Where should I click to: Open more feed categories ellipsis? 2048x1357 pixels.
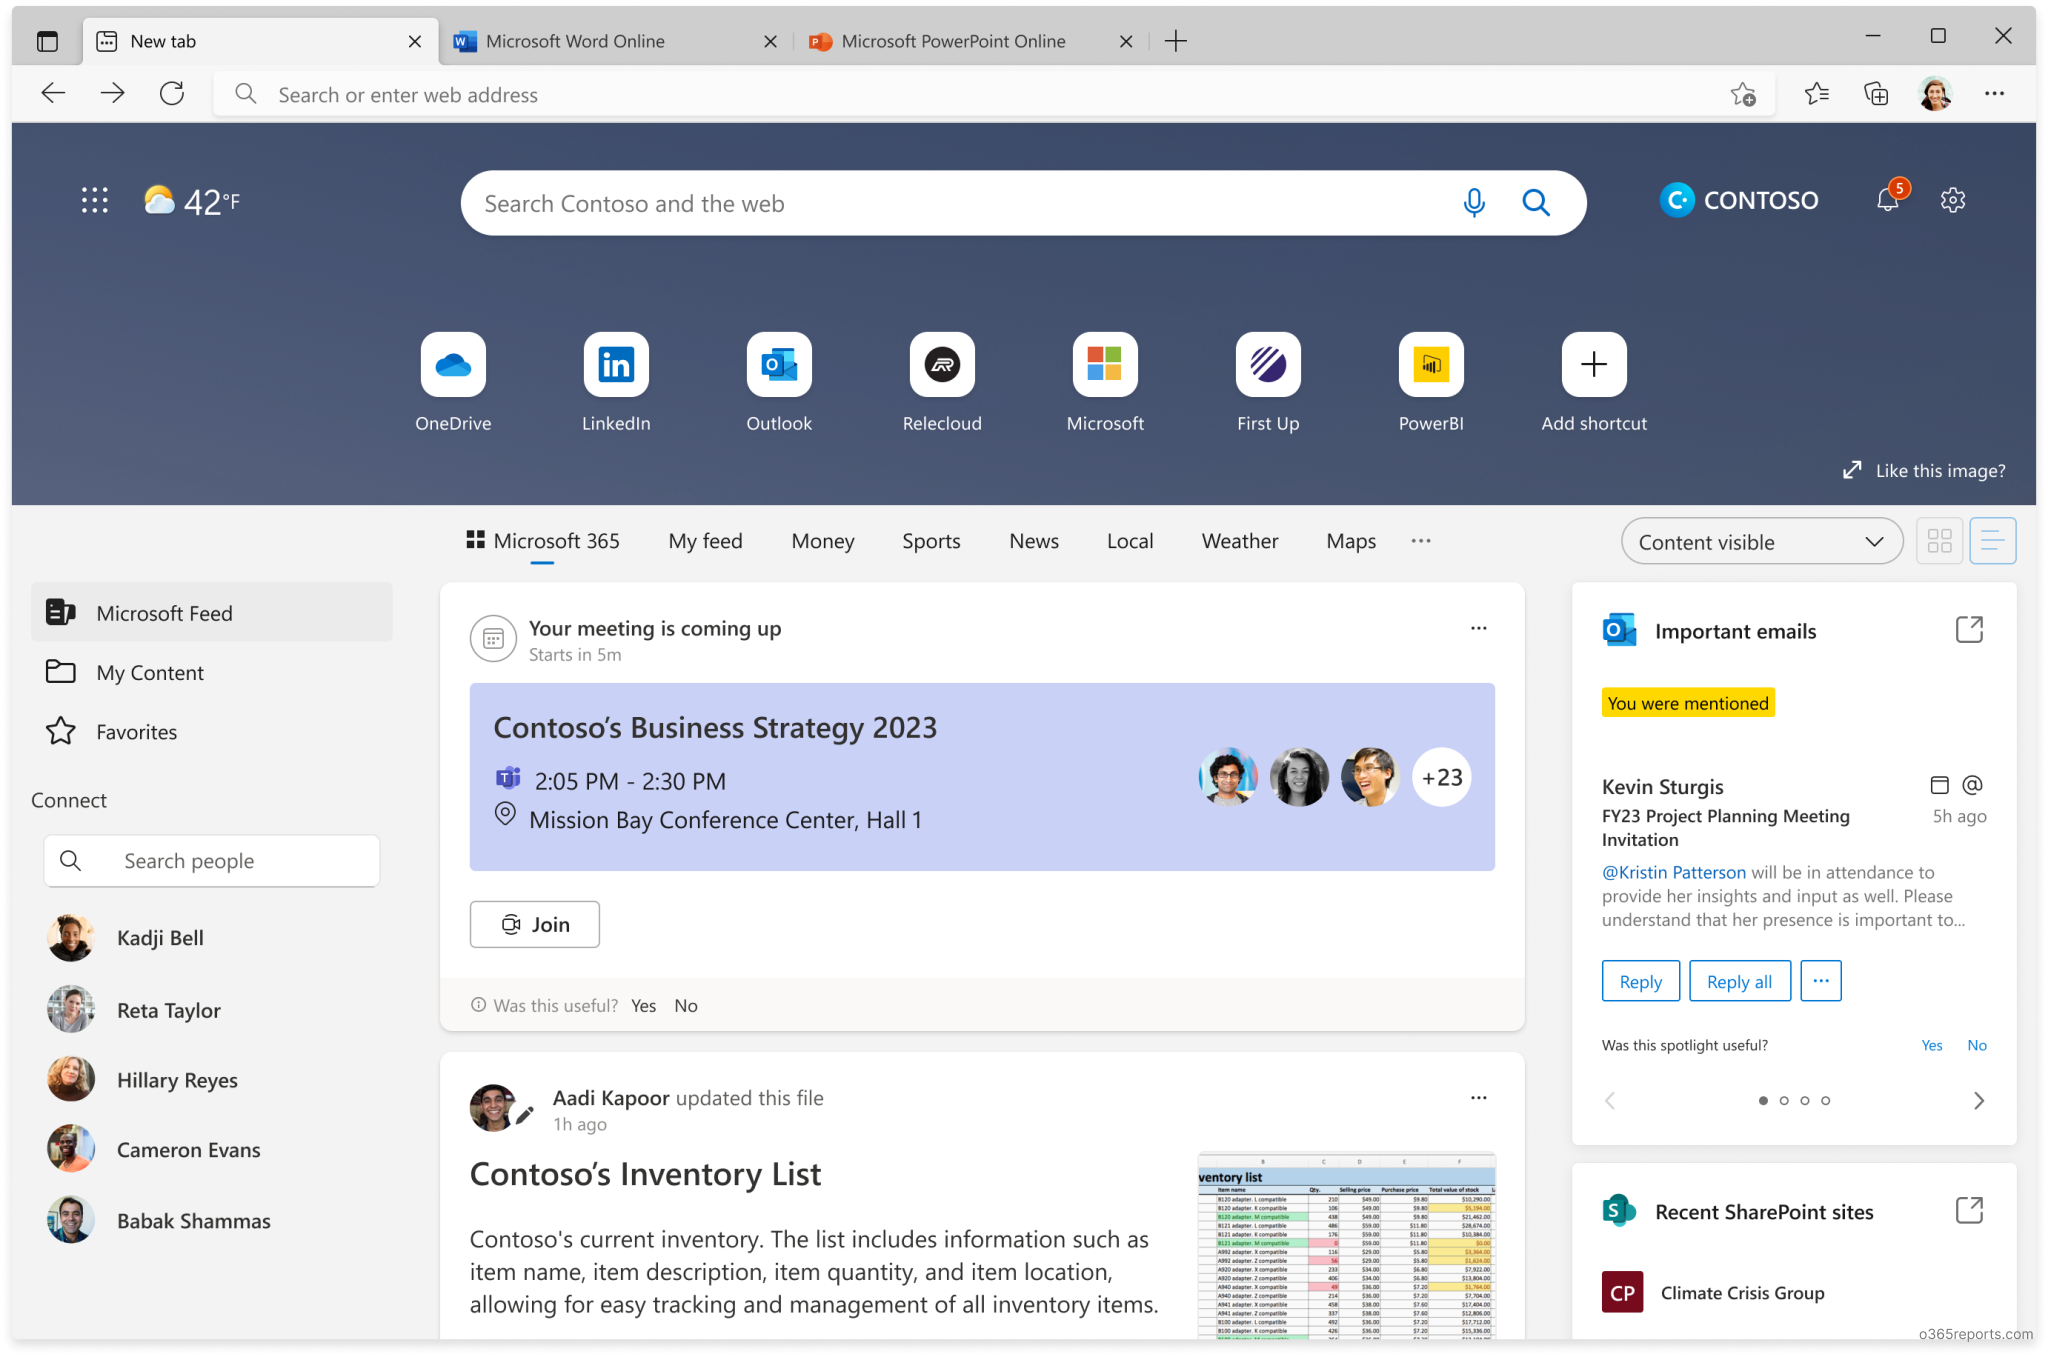pos(1421,541)
